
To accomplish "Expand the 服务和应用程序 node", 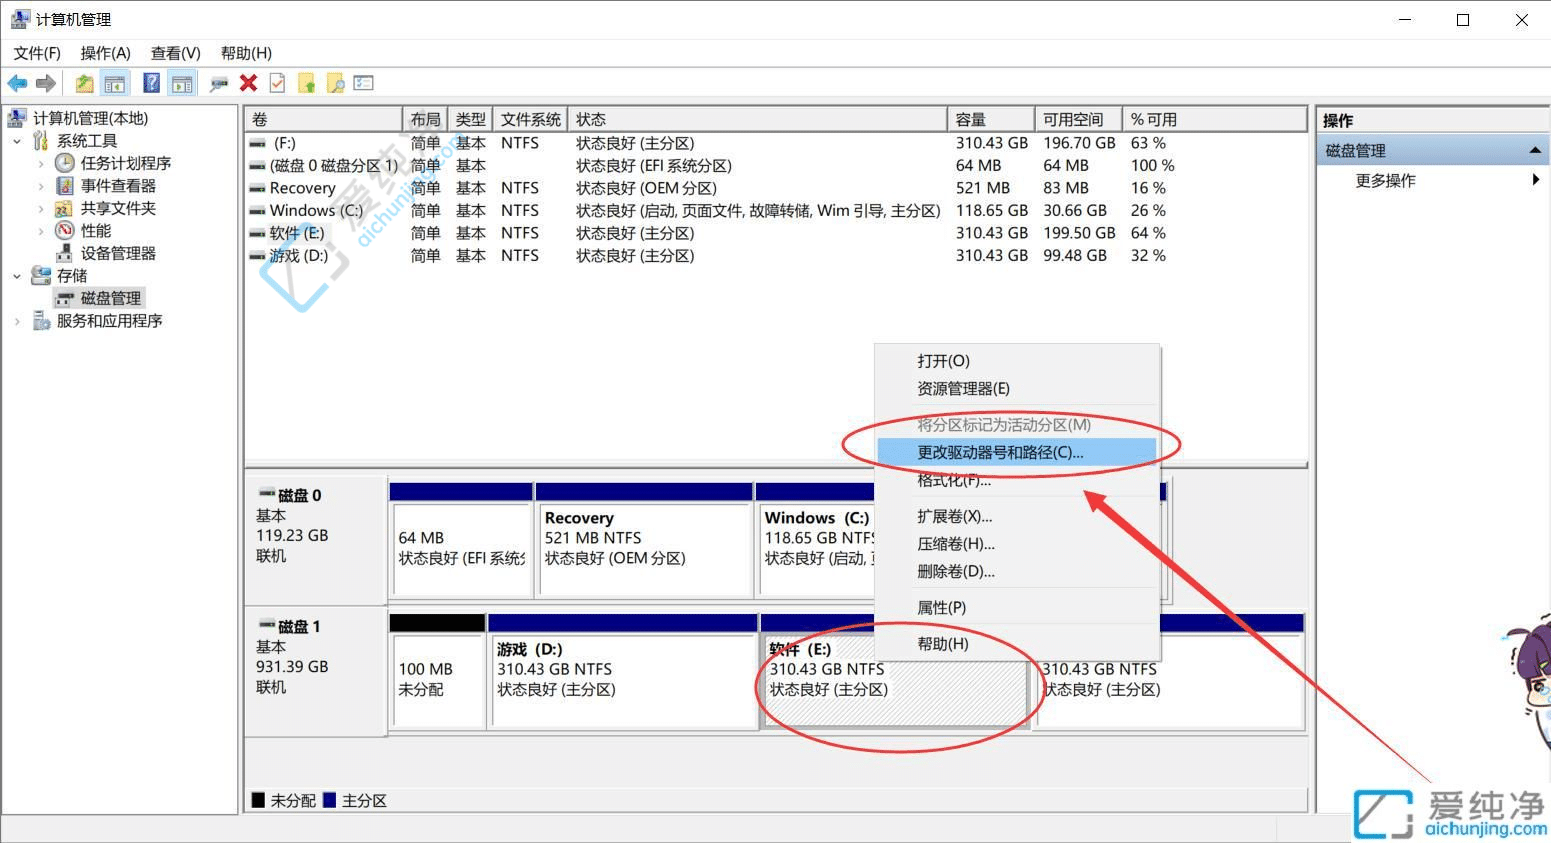I will pyautogui.click(x=17, y=321).
